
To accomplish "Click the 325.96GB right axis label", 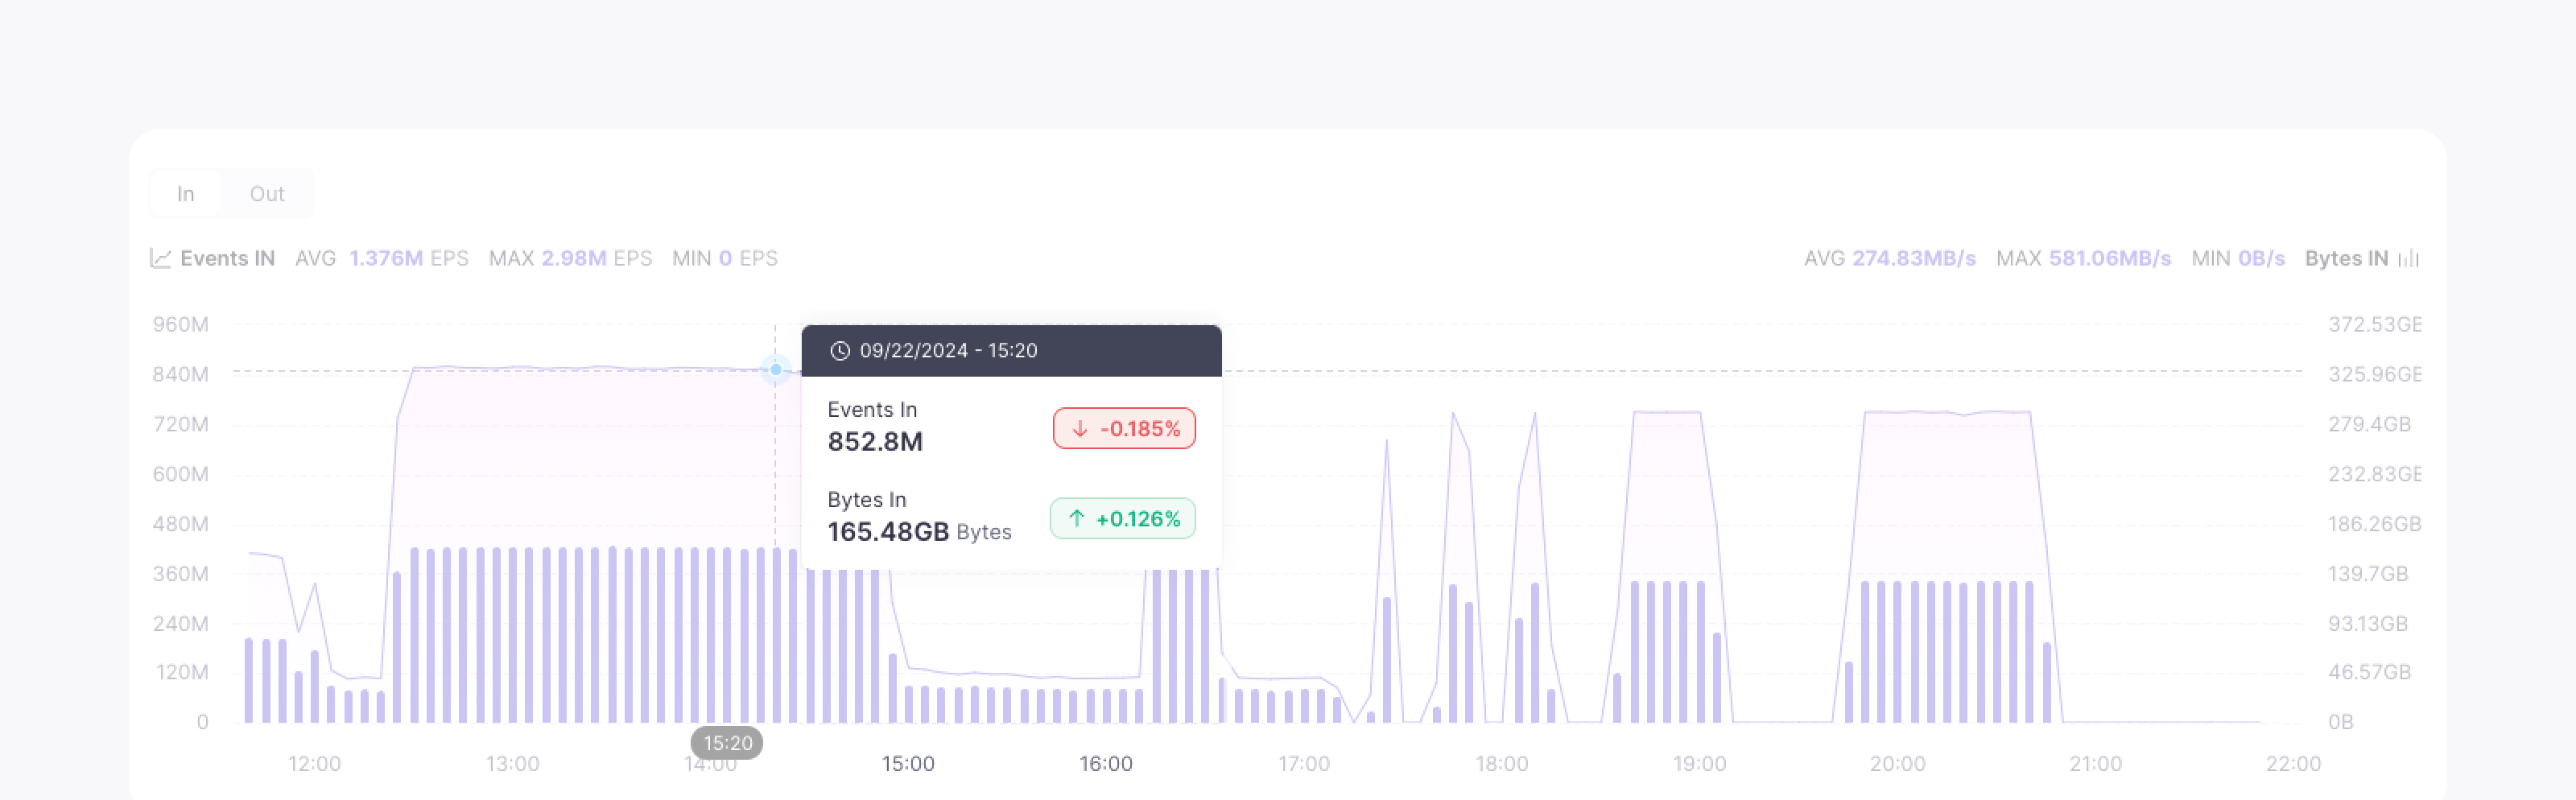I will [x=2375, y=375].
